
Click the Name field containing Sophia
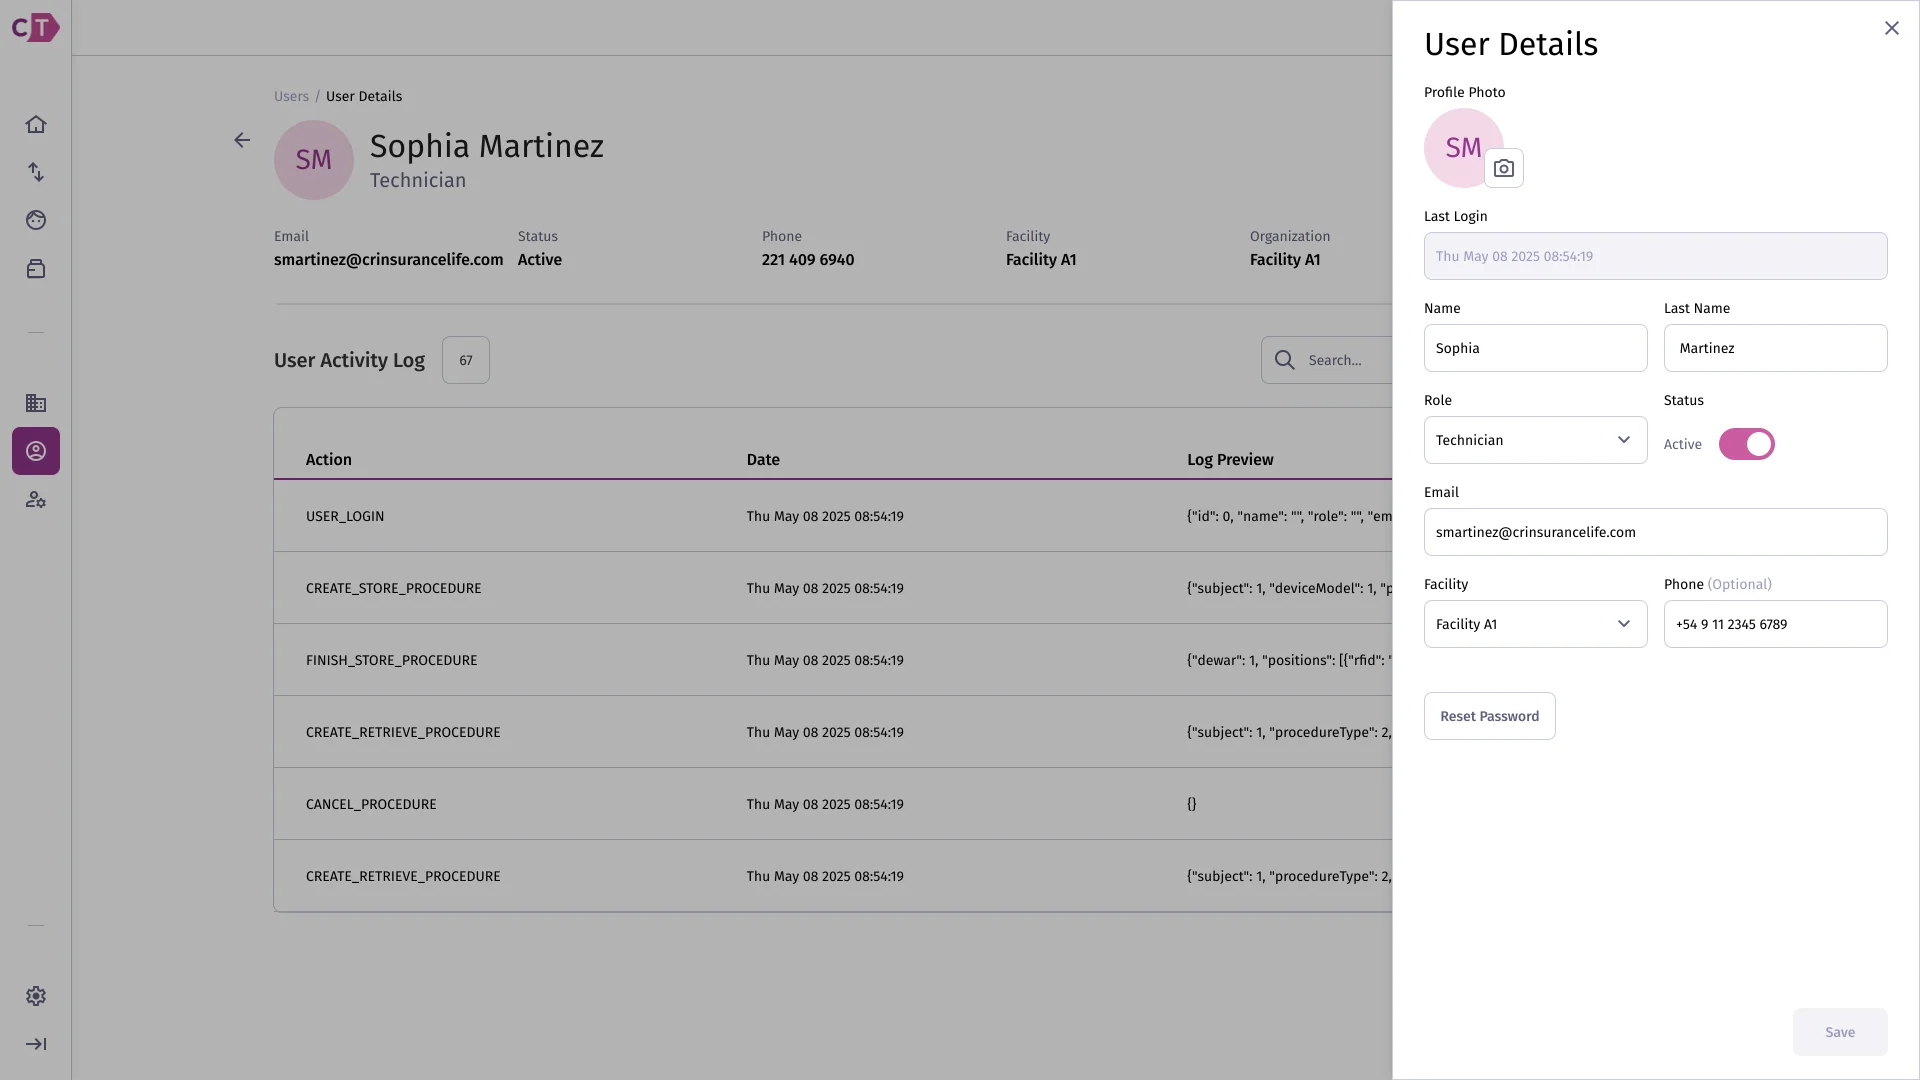(1535, 348)
